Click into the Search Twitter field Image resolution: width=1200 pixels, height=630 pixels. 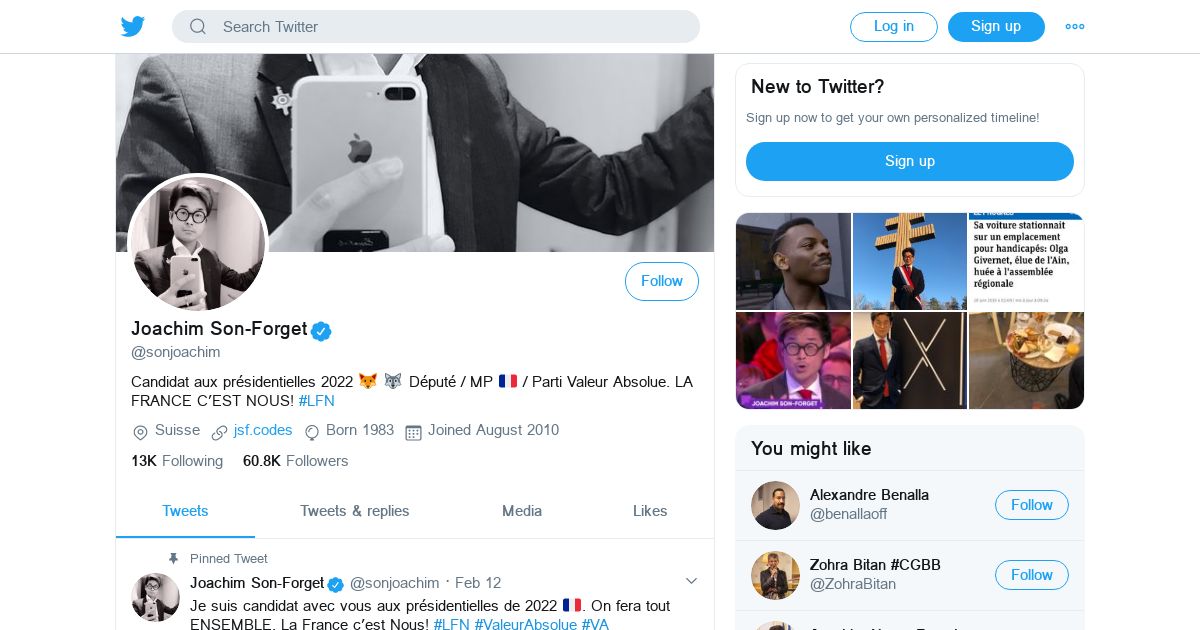pyautogui.click(x=450, y=27)
